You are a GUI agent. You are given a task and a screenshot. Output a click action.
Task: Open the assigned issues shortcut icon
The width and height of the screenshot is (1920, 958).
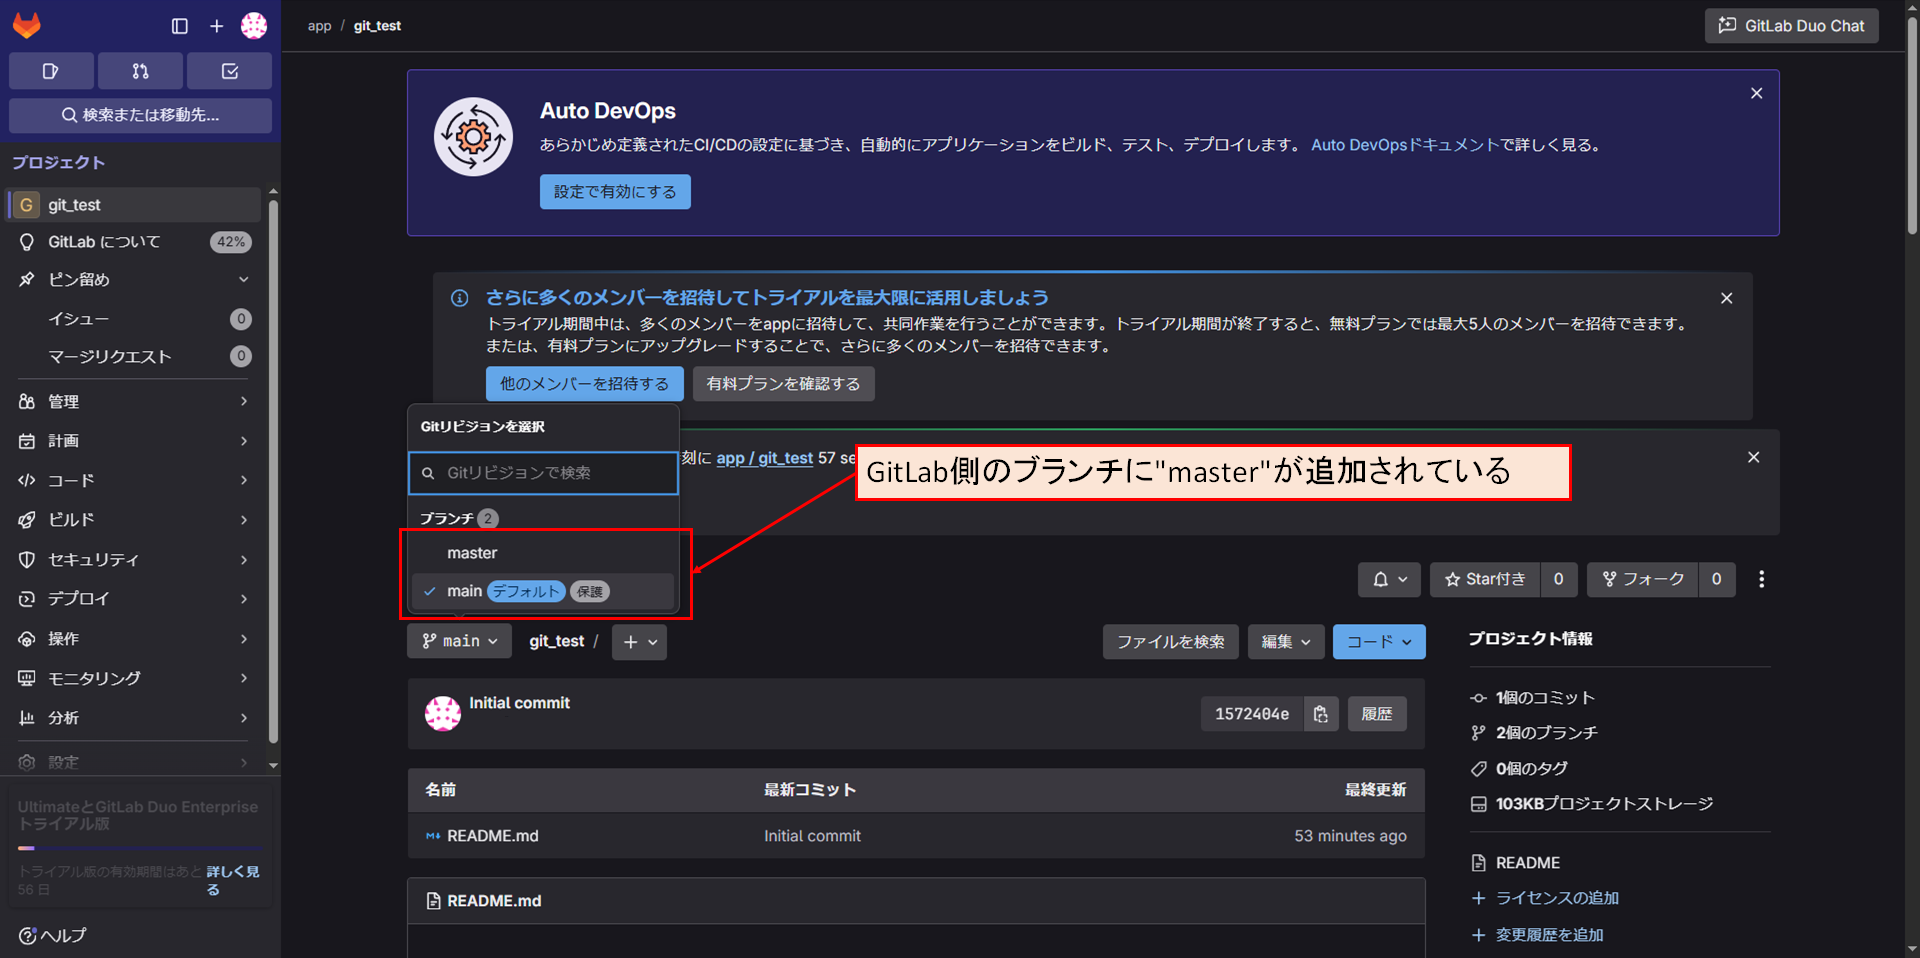[51, 71]
